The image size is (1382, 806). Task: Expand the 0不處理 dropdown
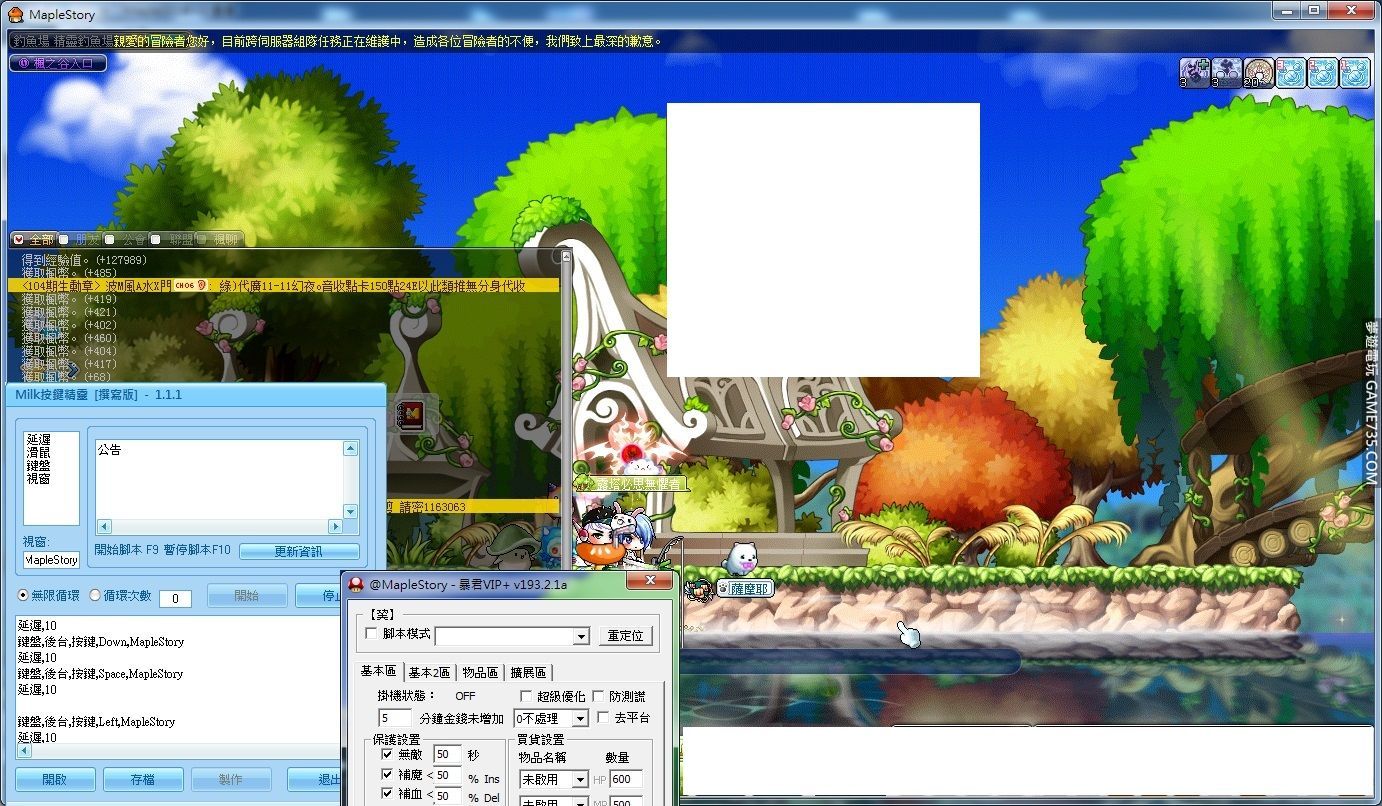coord(579,719)
